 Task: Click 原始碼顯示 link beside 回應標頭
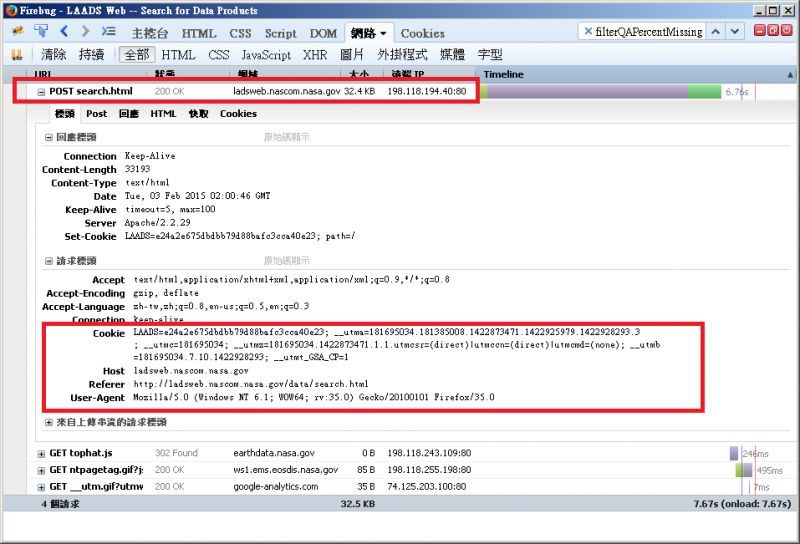pos(286,137)
